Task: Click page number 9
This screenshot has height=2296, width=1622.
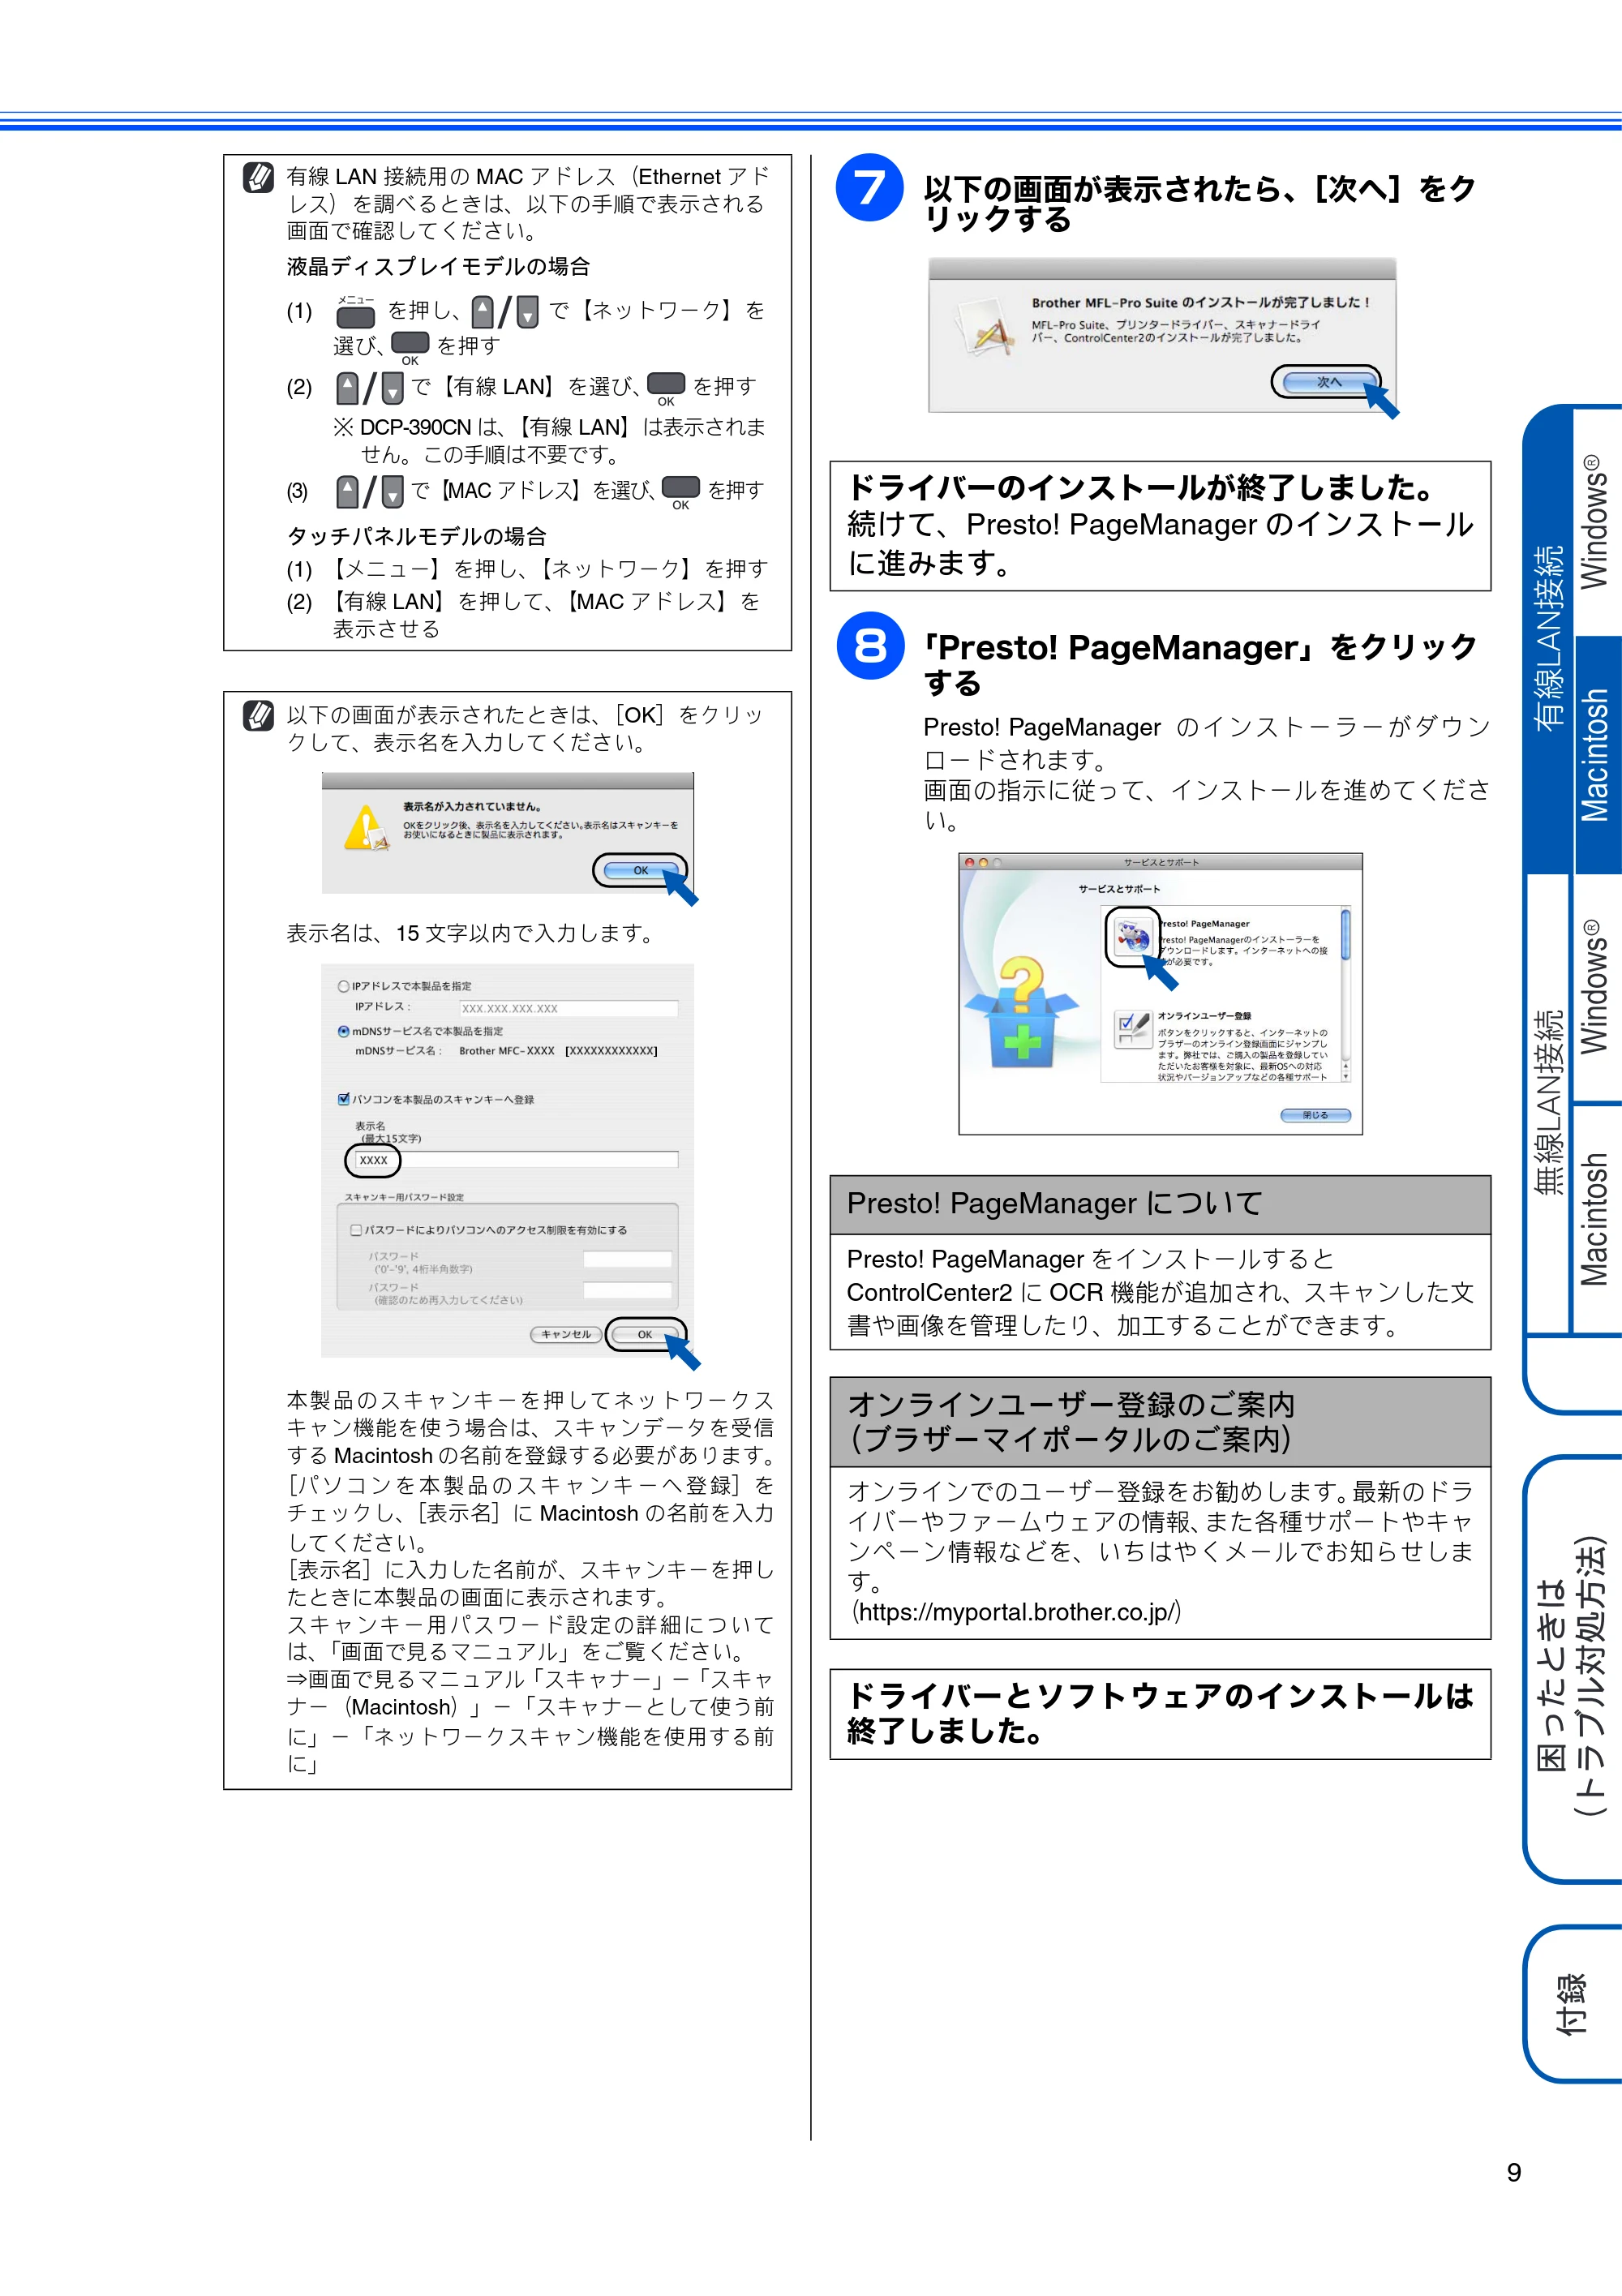Action: pyautogui.click(x=1514, y=2172)
